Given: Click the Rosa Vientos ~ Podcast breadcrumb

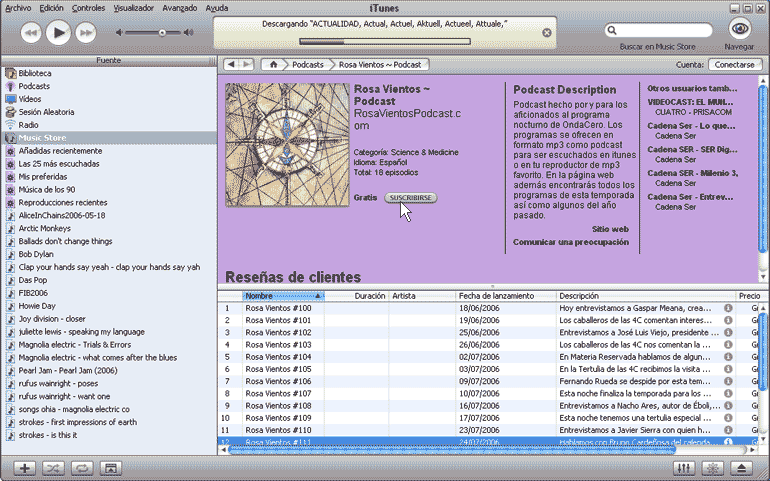Looking at the screenshot, I should point(380,64).
